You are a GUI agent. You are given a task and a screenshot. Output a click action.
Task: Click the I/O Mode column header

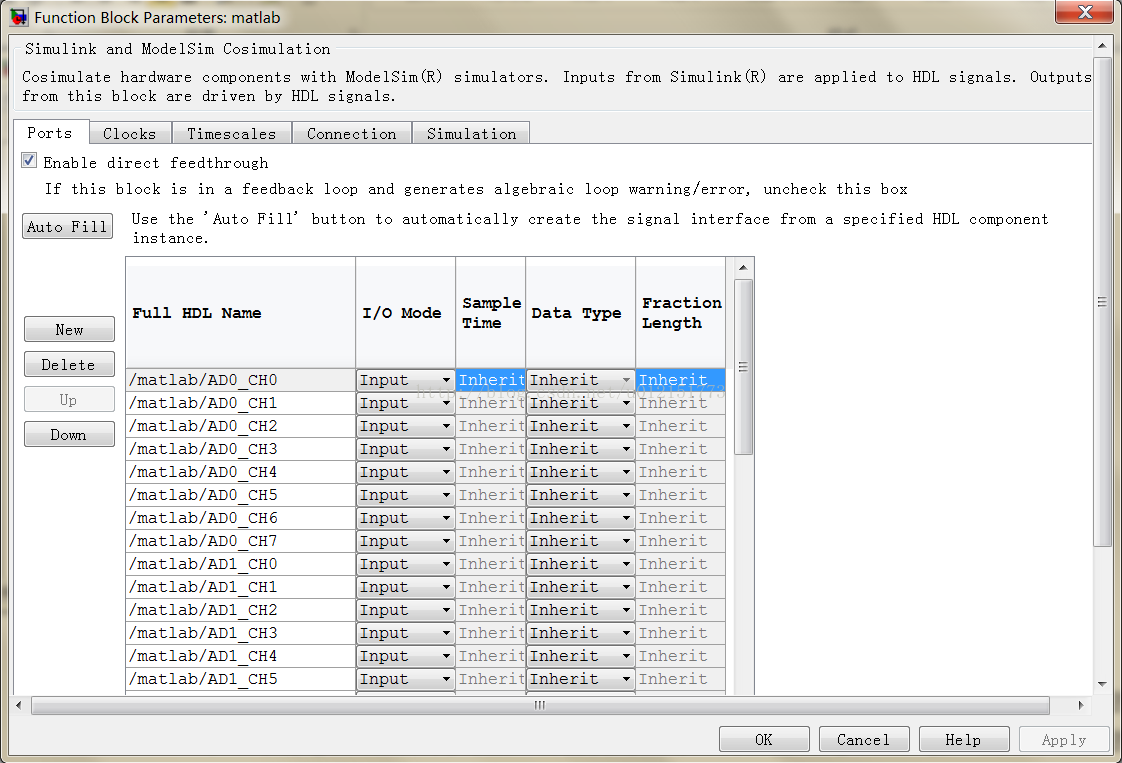pos(405,313)
